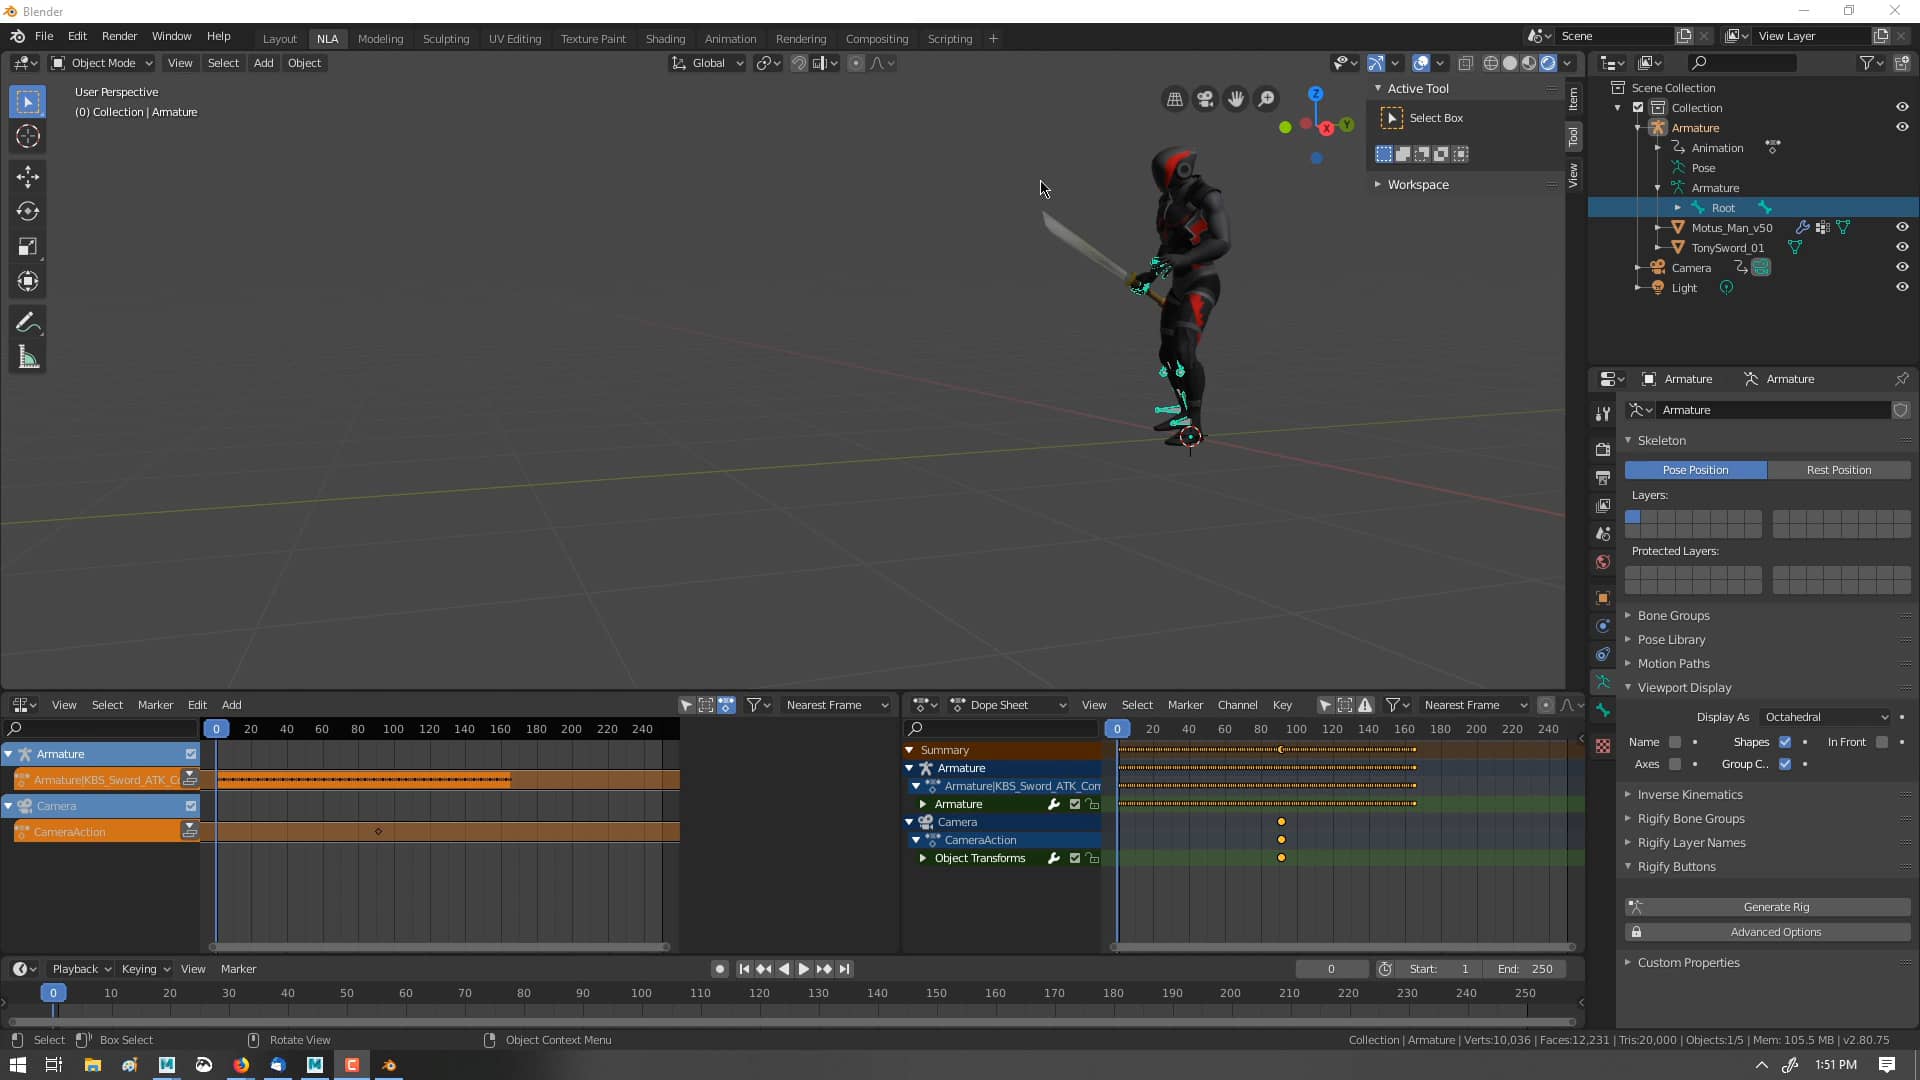The width and height of the screenshot is (1920, 1080).
Task: Click the Rest Position button
Action: click(x=1840, y=469)
